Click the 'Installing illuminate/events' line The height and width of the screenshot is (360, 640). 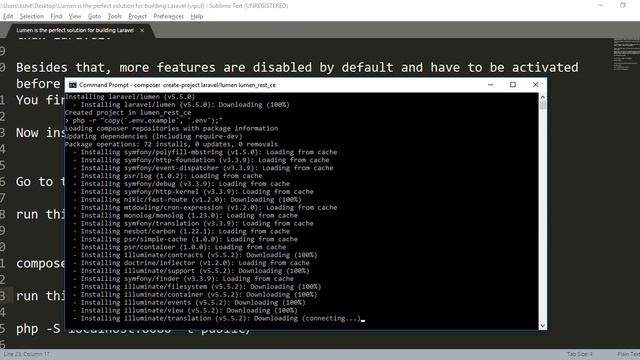click(189, 302)
